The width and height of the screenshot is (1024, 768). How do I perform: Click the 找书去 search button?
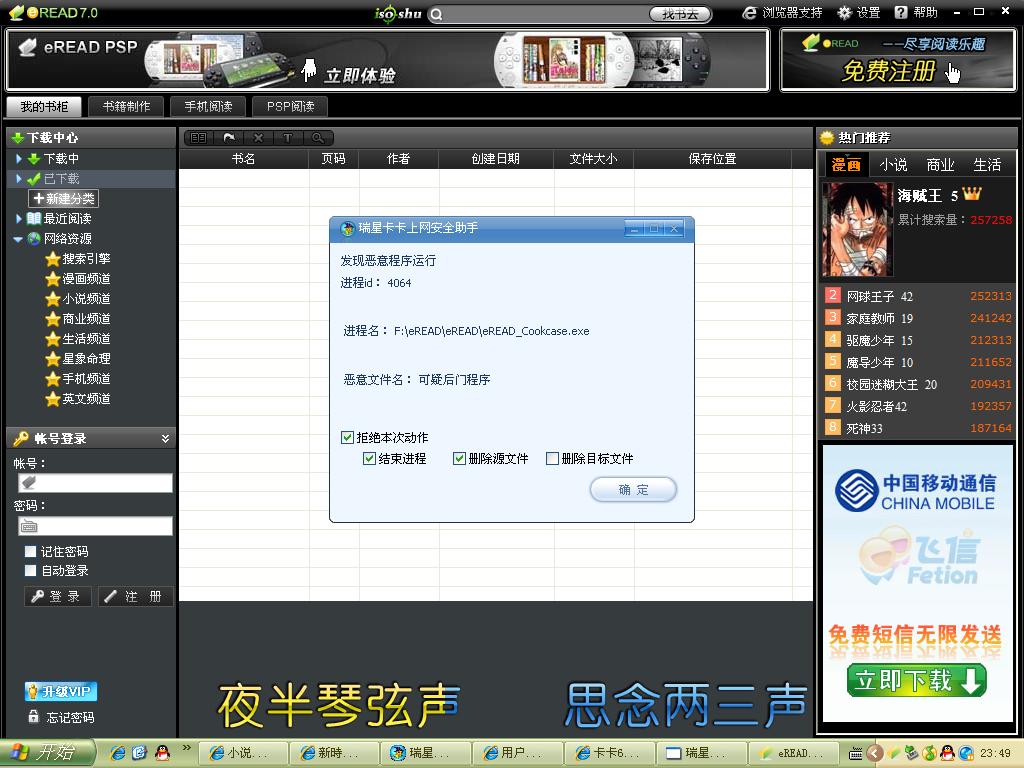[680, 14]
